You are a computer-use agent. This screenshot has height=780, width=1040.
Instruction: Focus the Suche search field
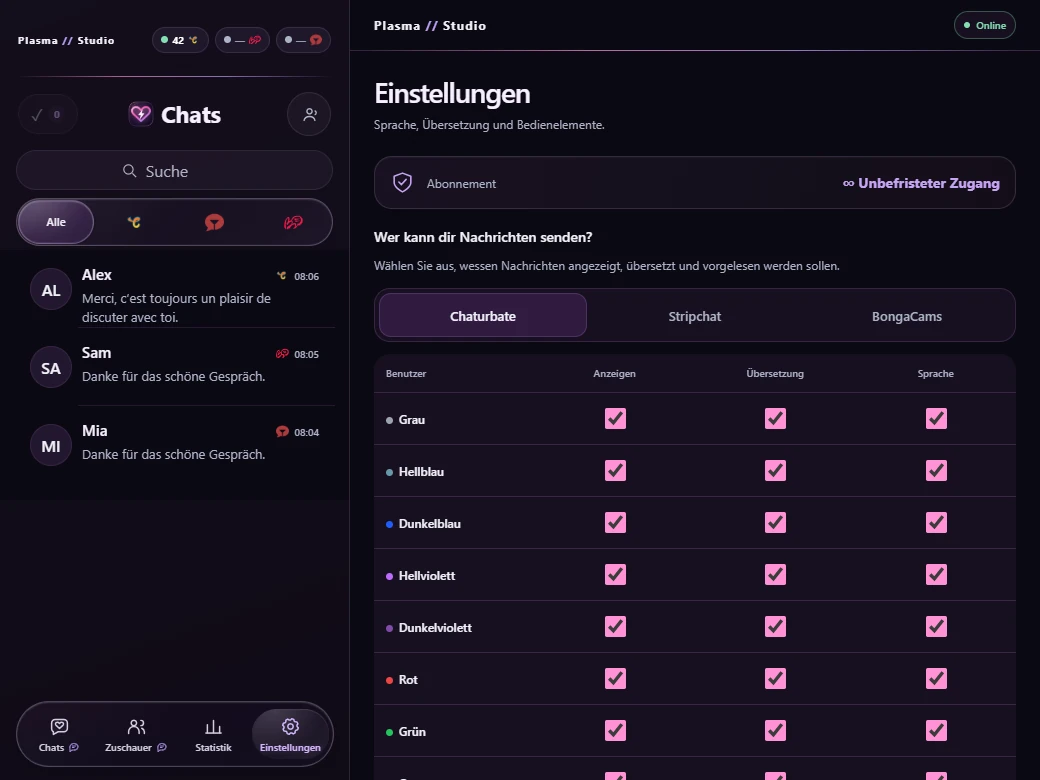tap(174, 171)
